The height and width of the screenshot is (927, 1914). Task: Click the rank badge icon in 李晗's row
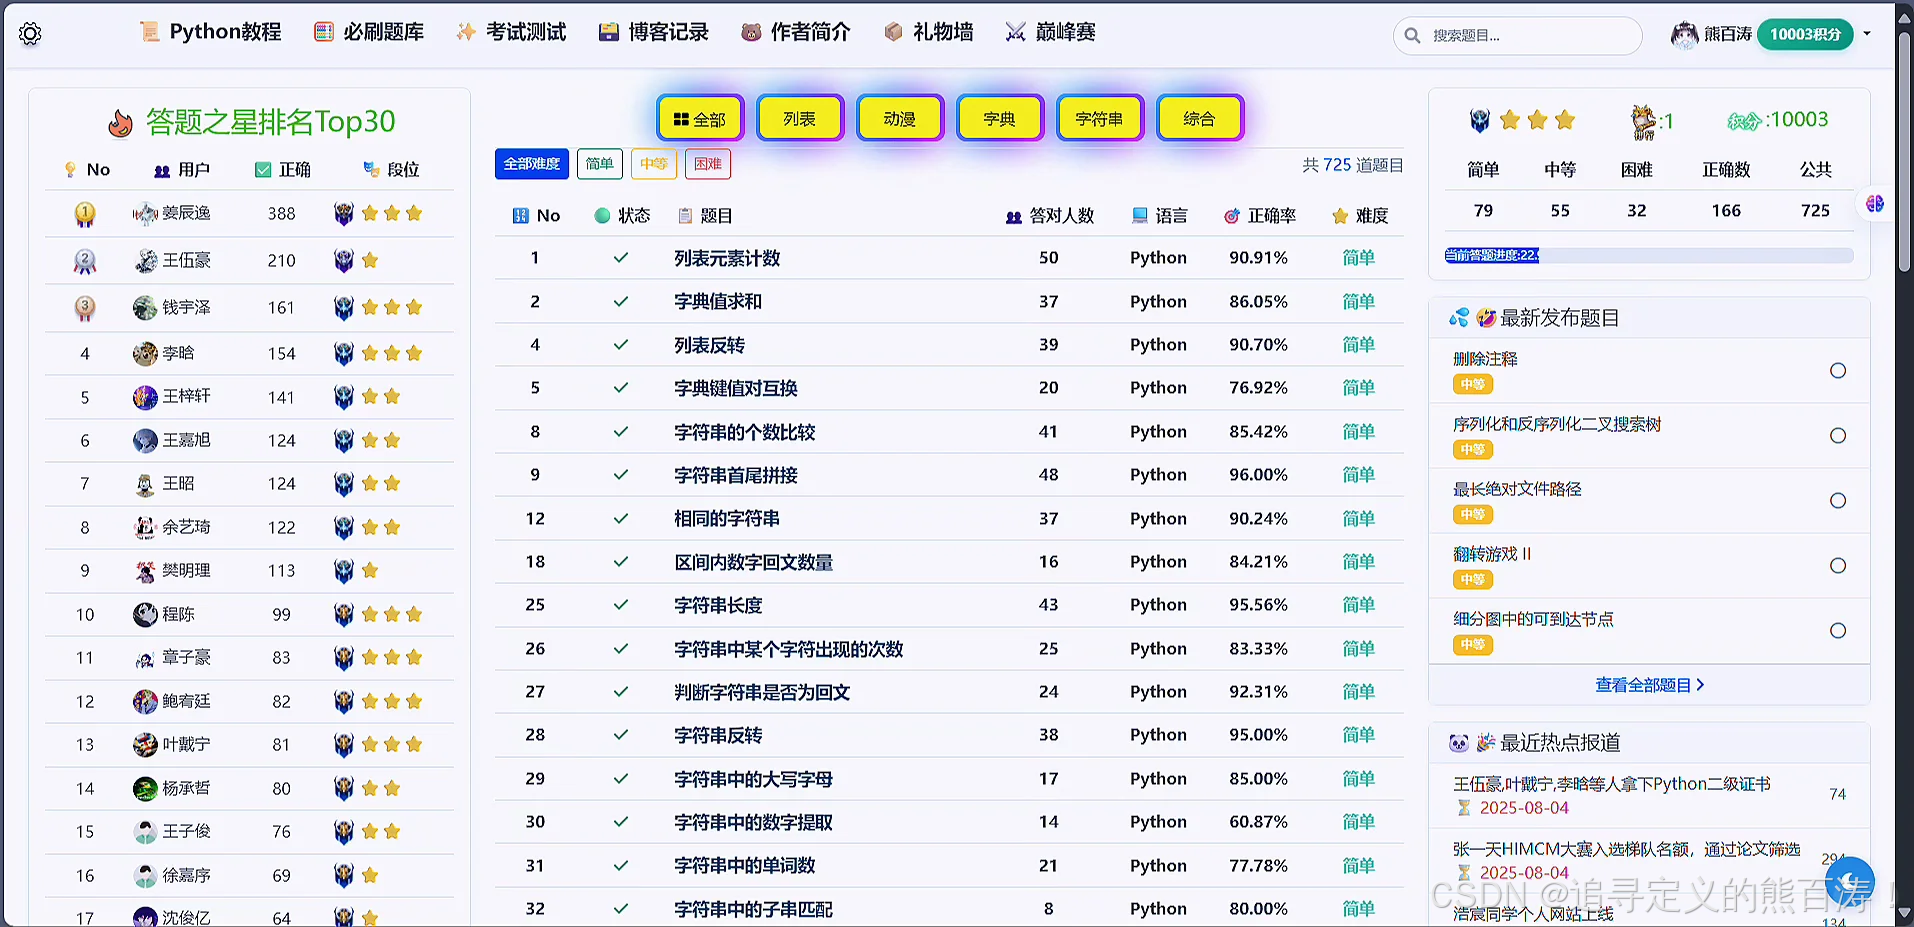point(344,353)
